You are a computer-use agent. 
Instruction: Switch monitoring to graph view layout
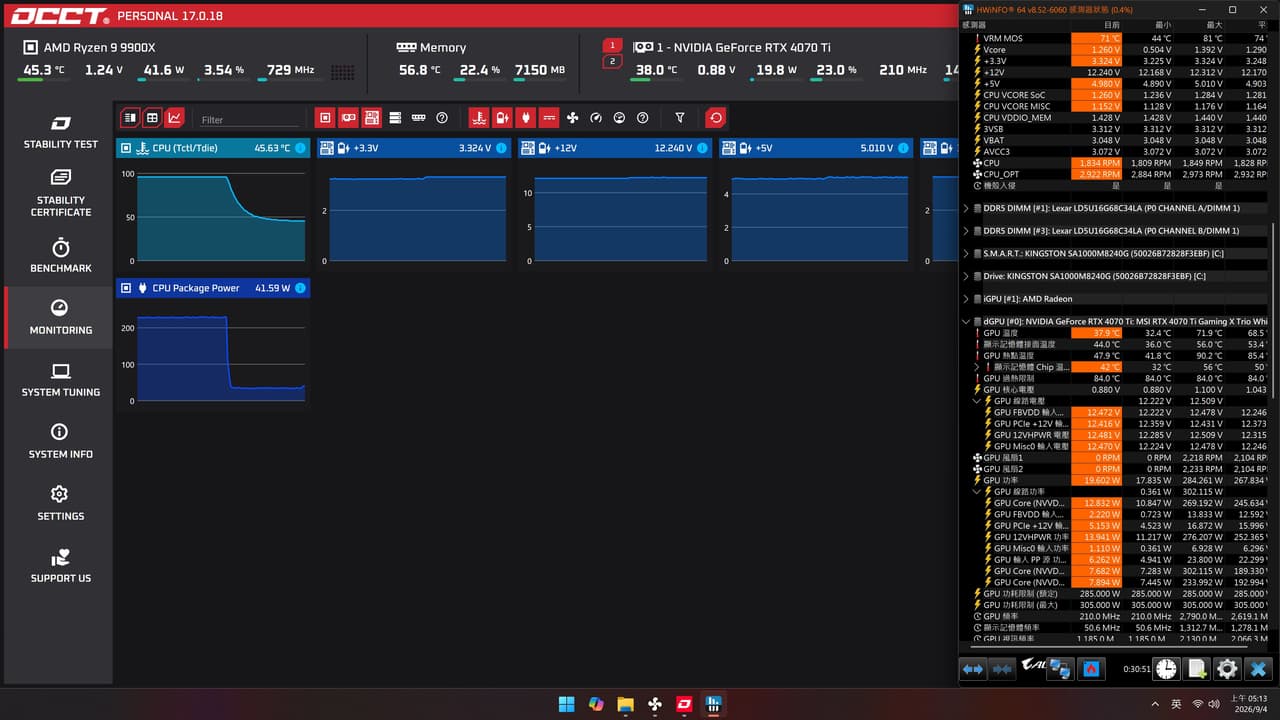coord(175,118)
